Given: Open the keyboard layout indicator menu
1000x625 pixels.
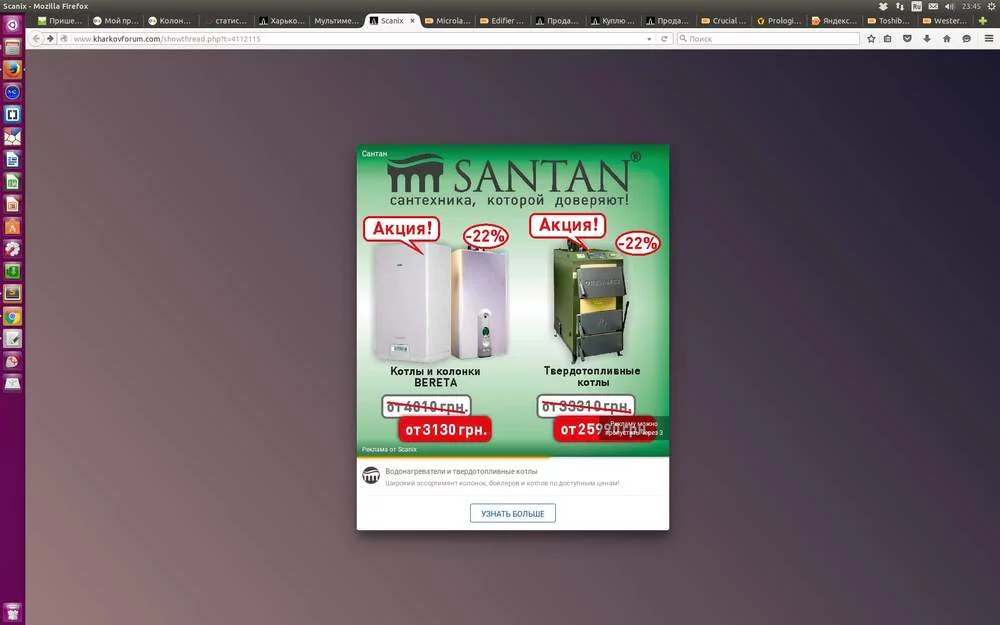Looking at the screenshot, I should pos(916,6).
